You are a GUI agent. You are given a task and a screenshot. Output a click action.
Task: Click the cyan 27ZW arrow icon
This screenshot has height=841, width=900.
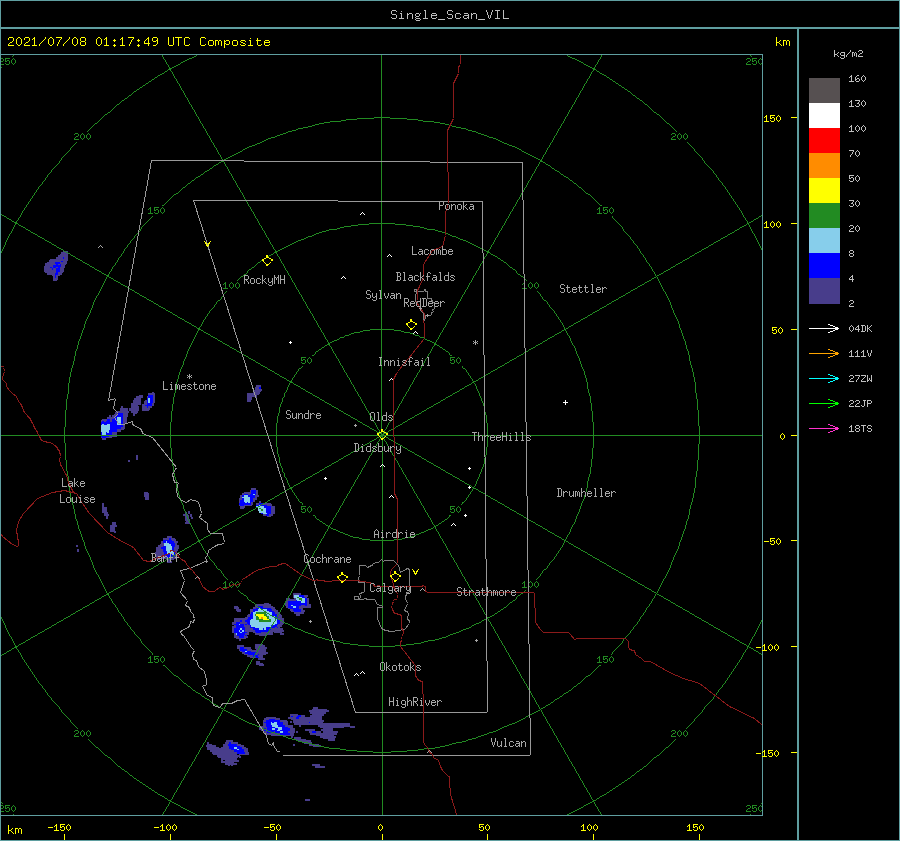coord(824,379)
